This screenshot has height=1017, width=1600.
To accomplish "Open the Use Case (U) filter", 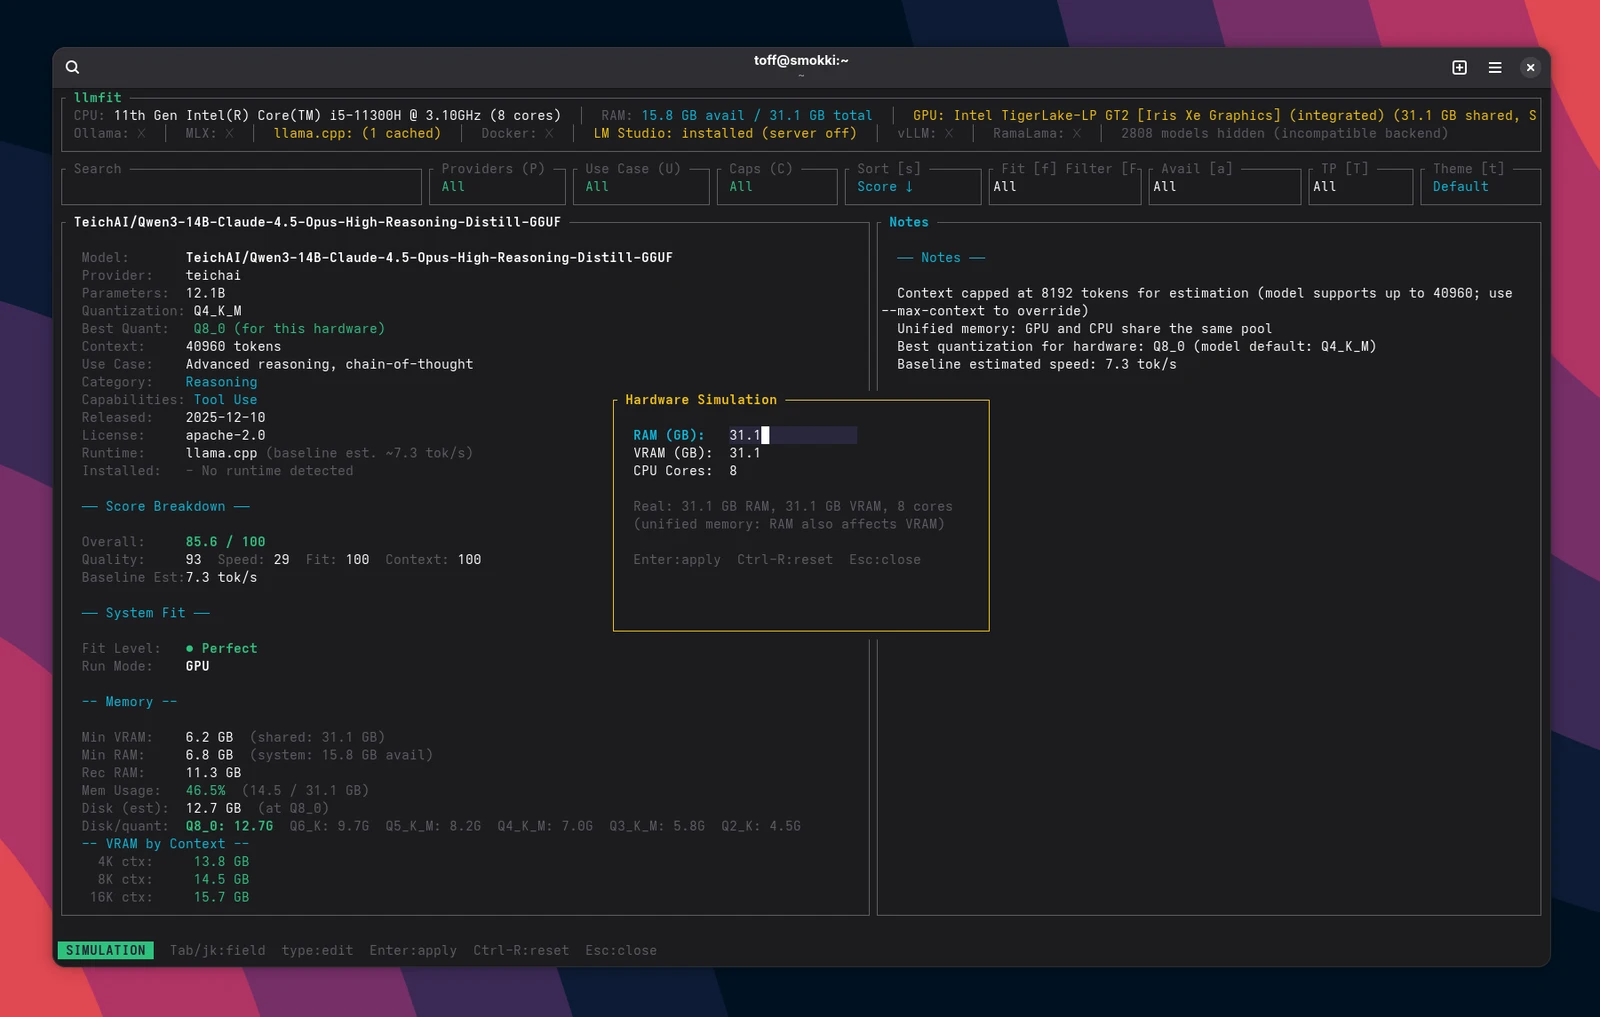I will [x=641, y=186].
